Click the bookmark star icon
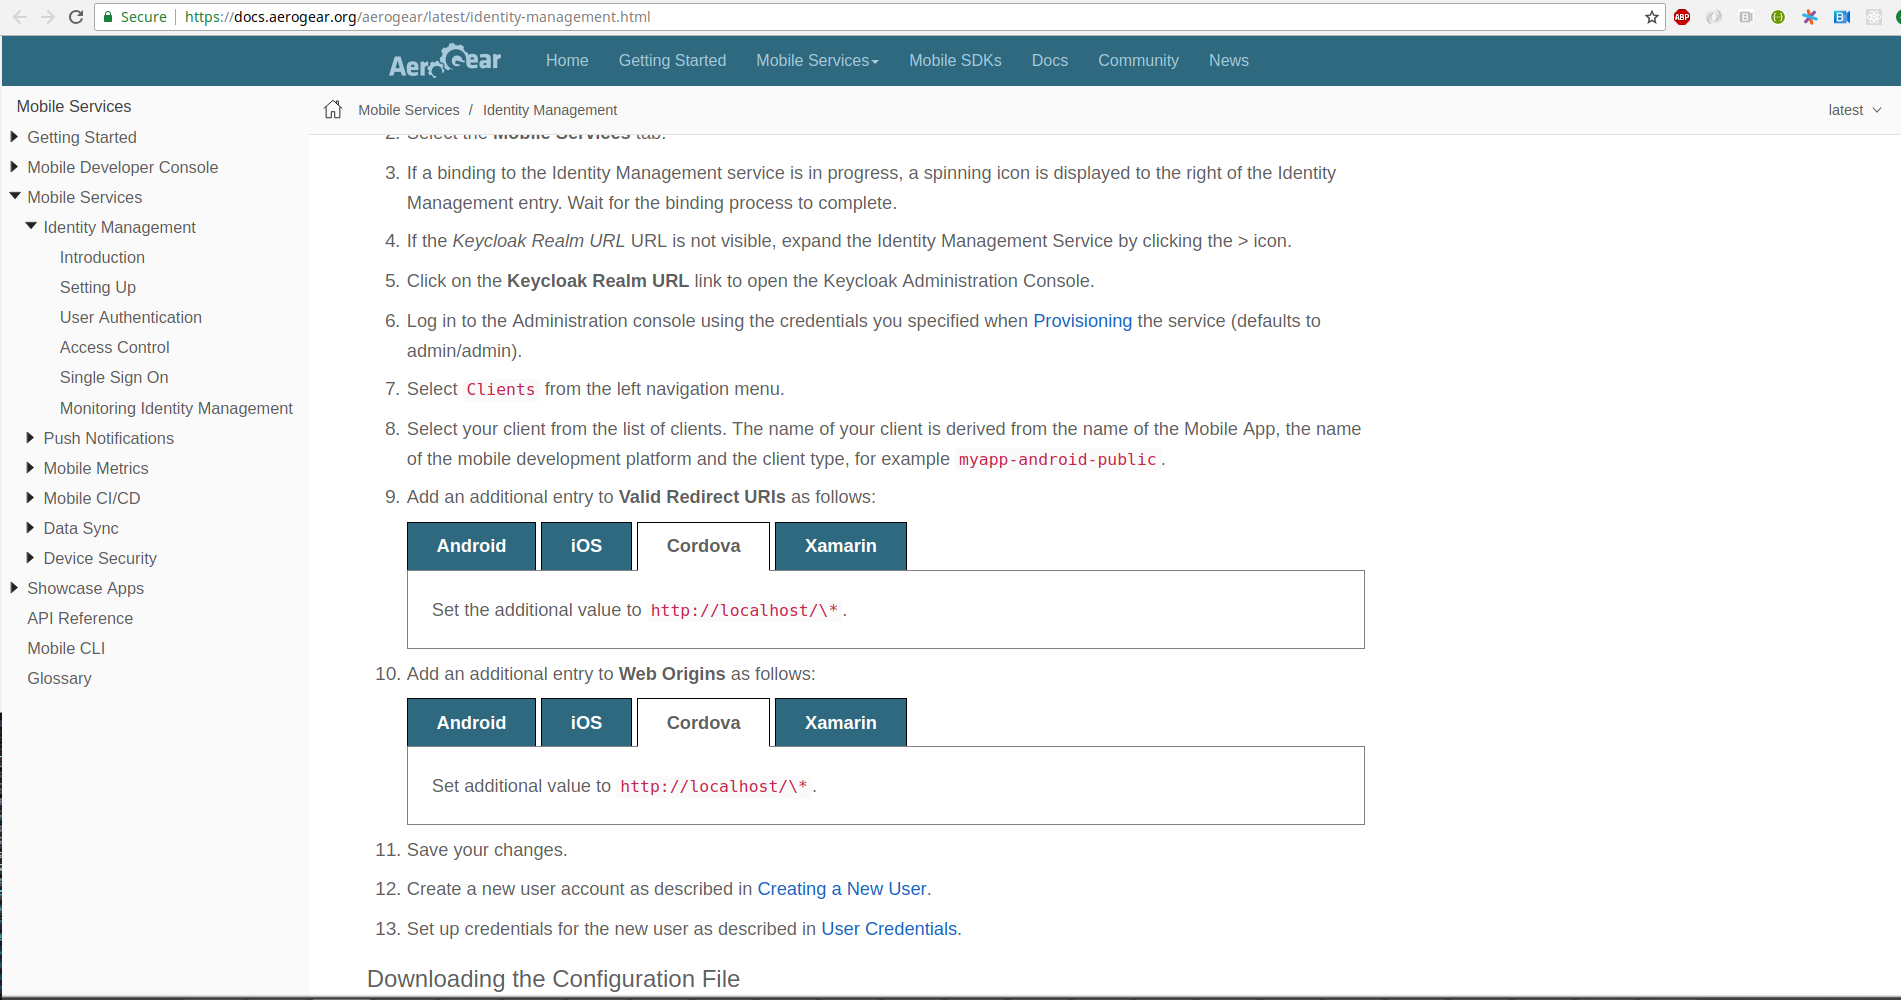The height and width of the screenshot is (1000, 1901). [x=1652, y=17]
